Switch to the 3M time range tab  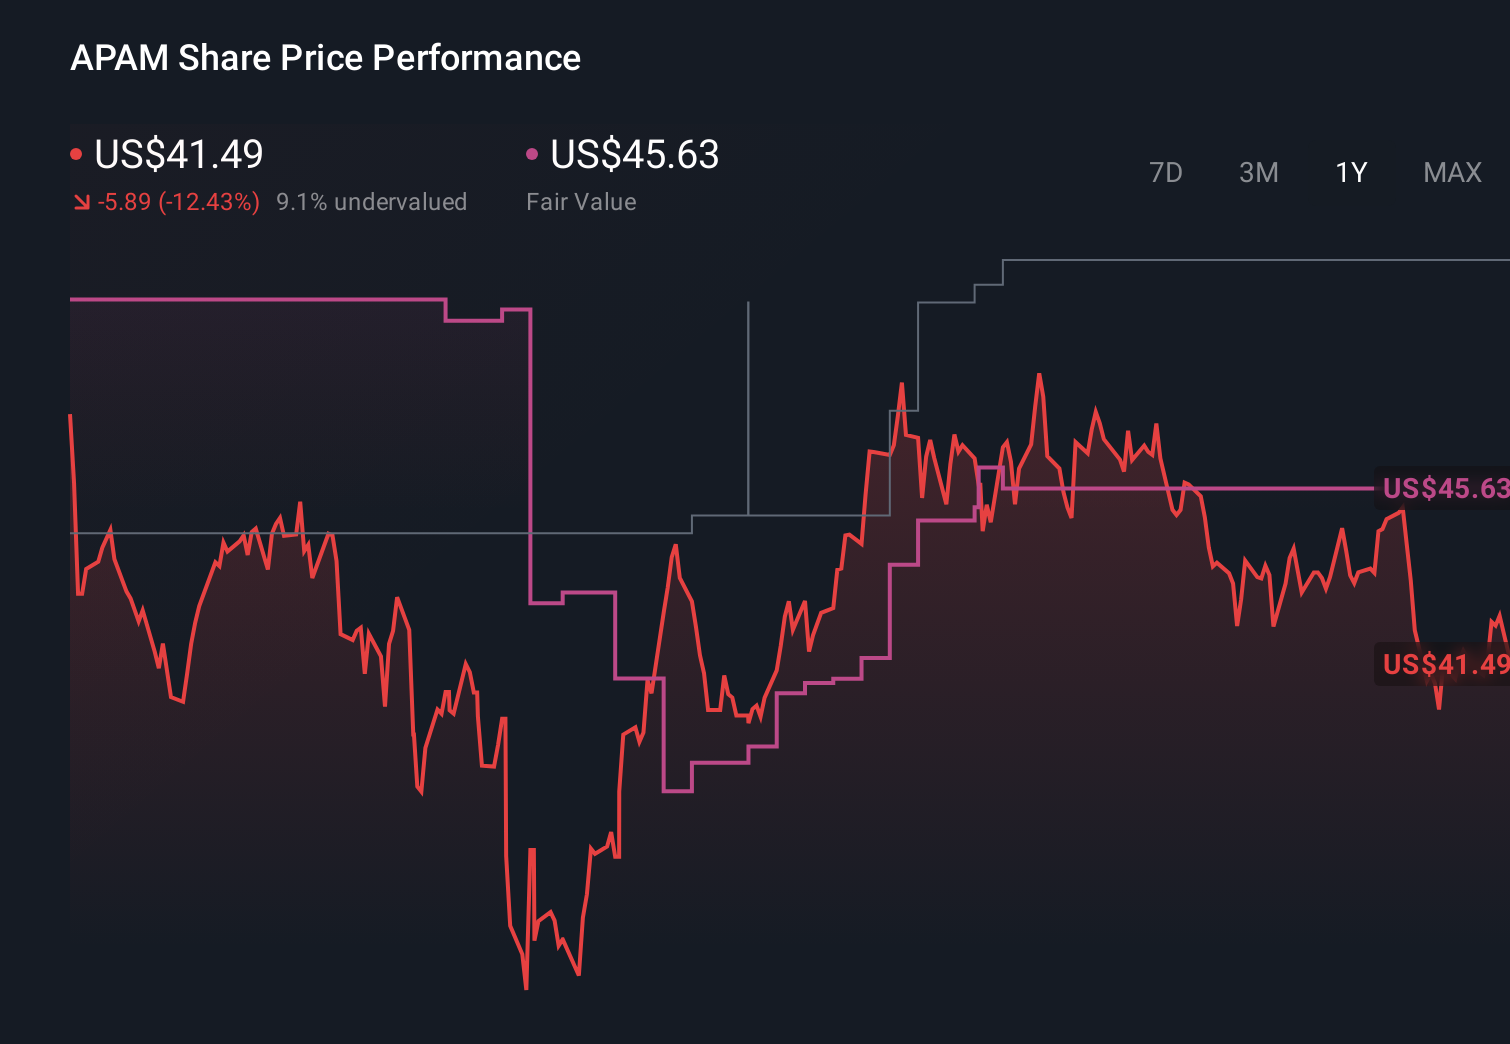coord(1258,172)
